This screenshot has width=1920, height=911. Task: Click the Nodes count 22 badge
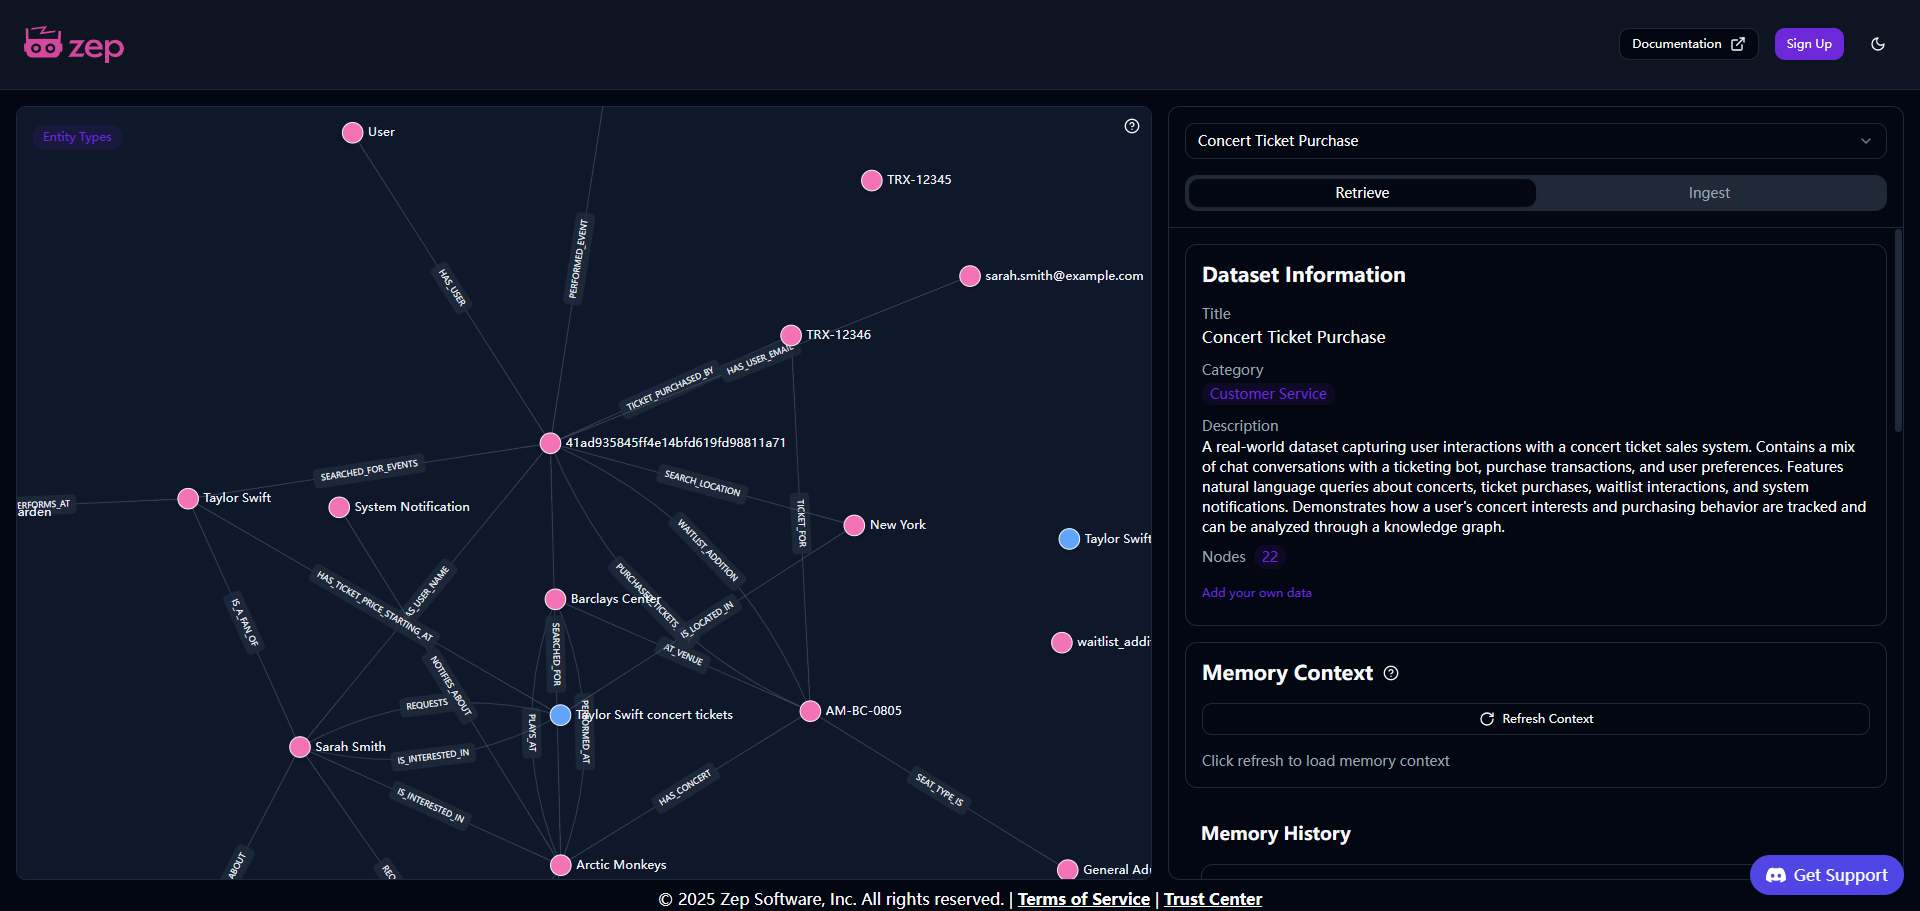click(1269, 557)
